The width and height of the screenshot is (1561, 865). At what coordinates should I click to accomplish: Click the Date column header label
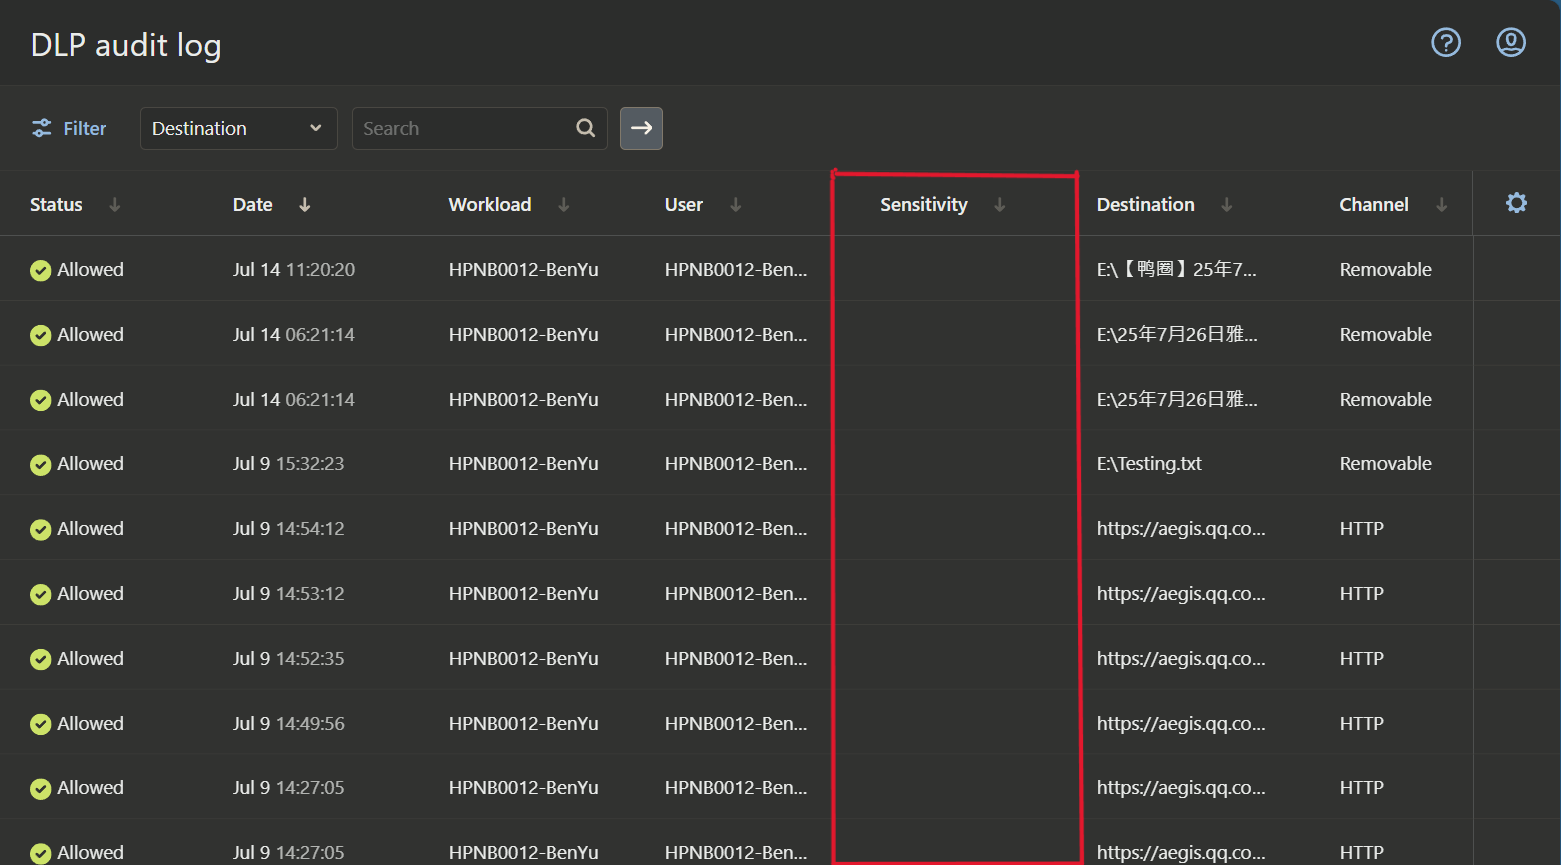253,205
